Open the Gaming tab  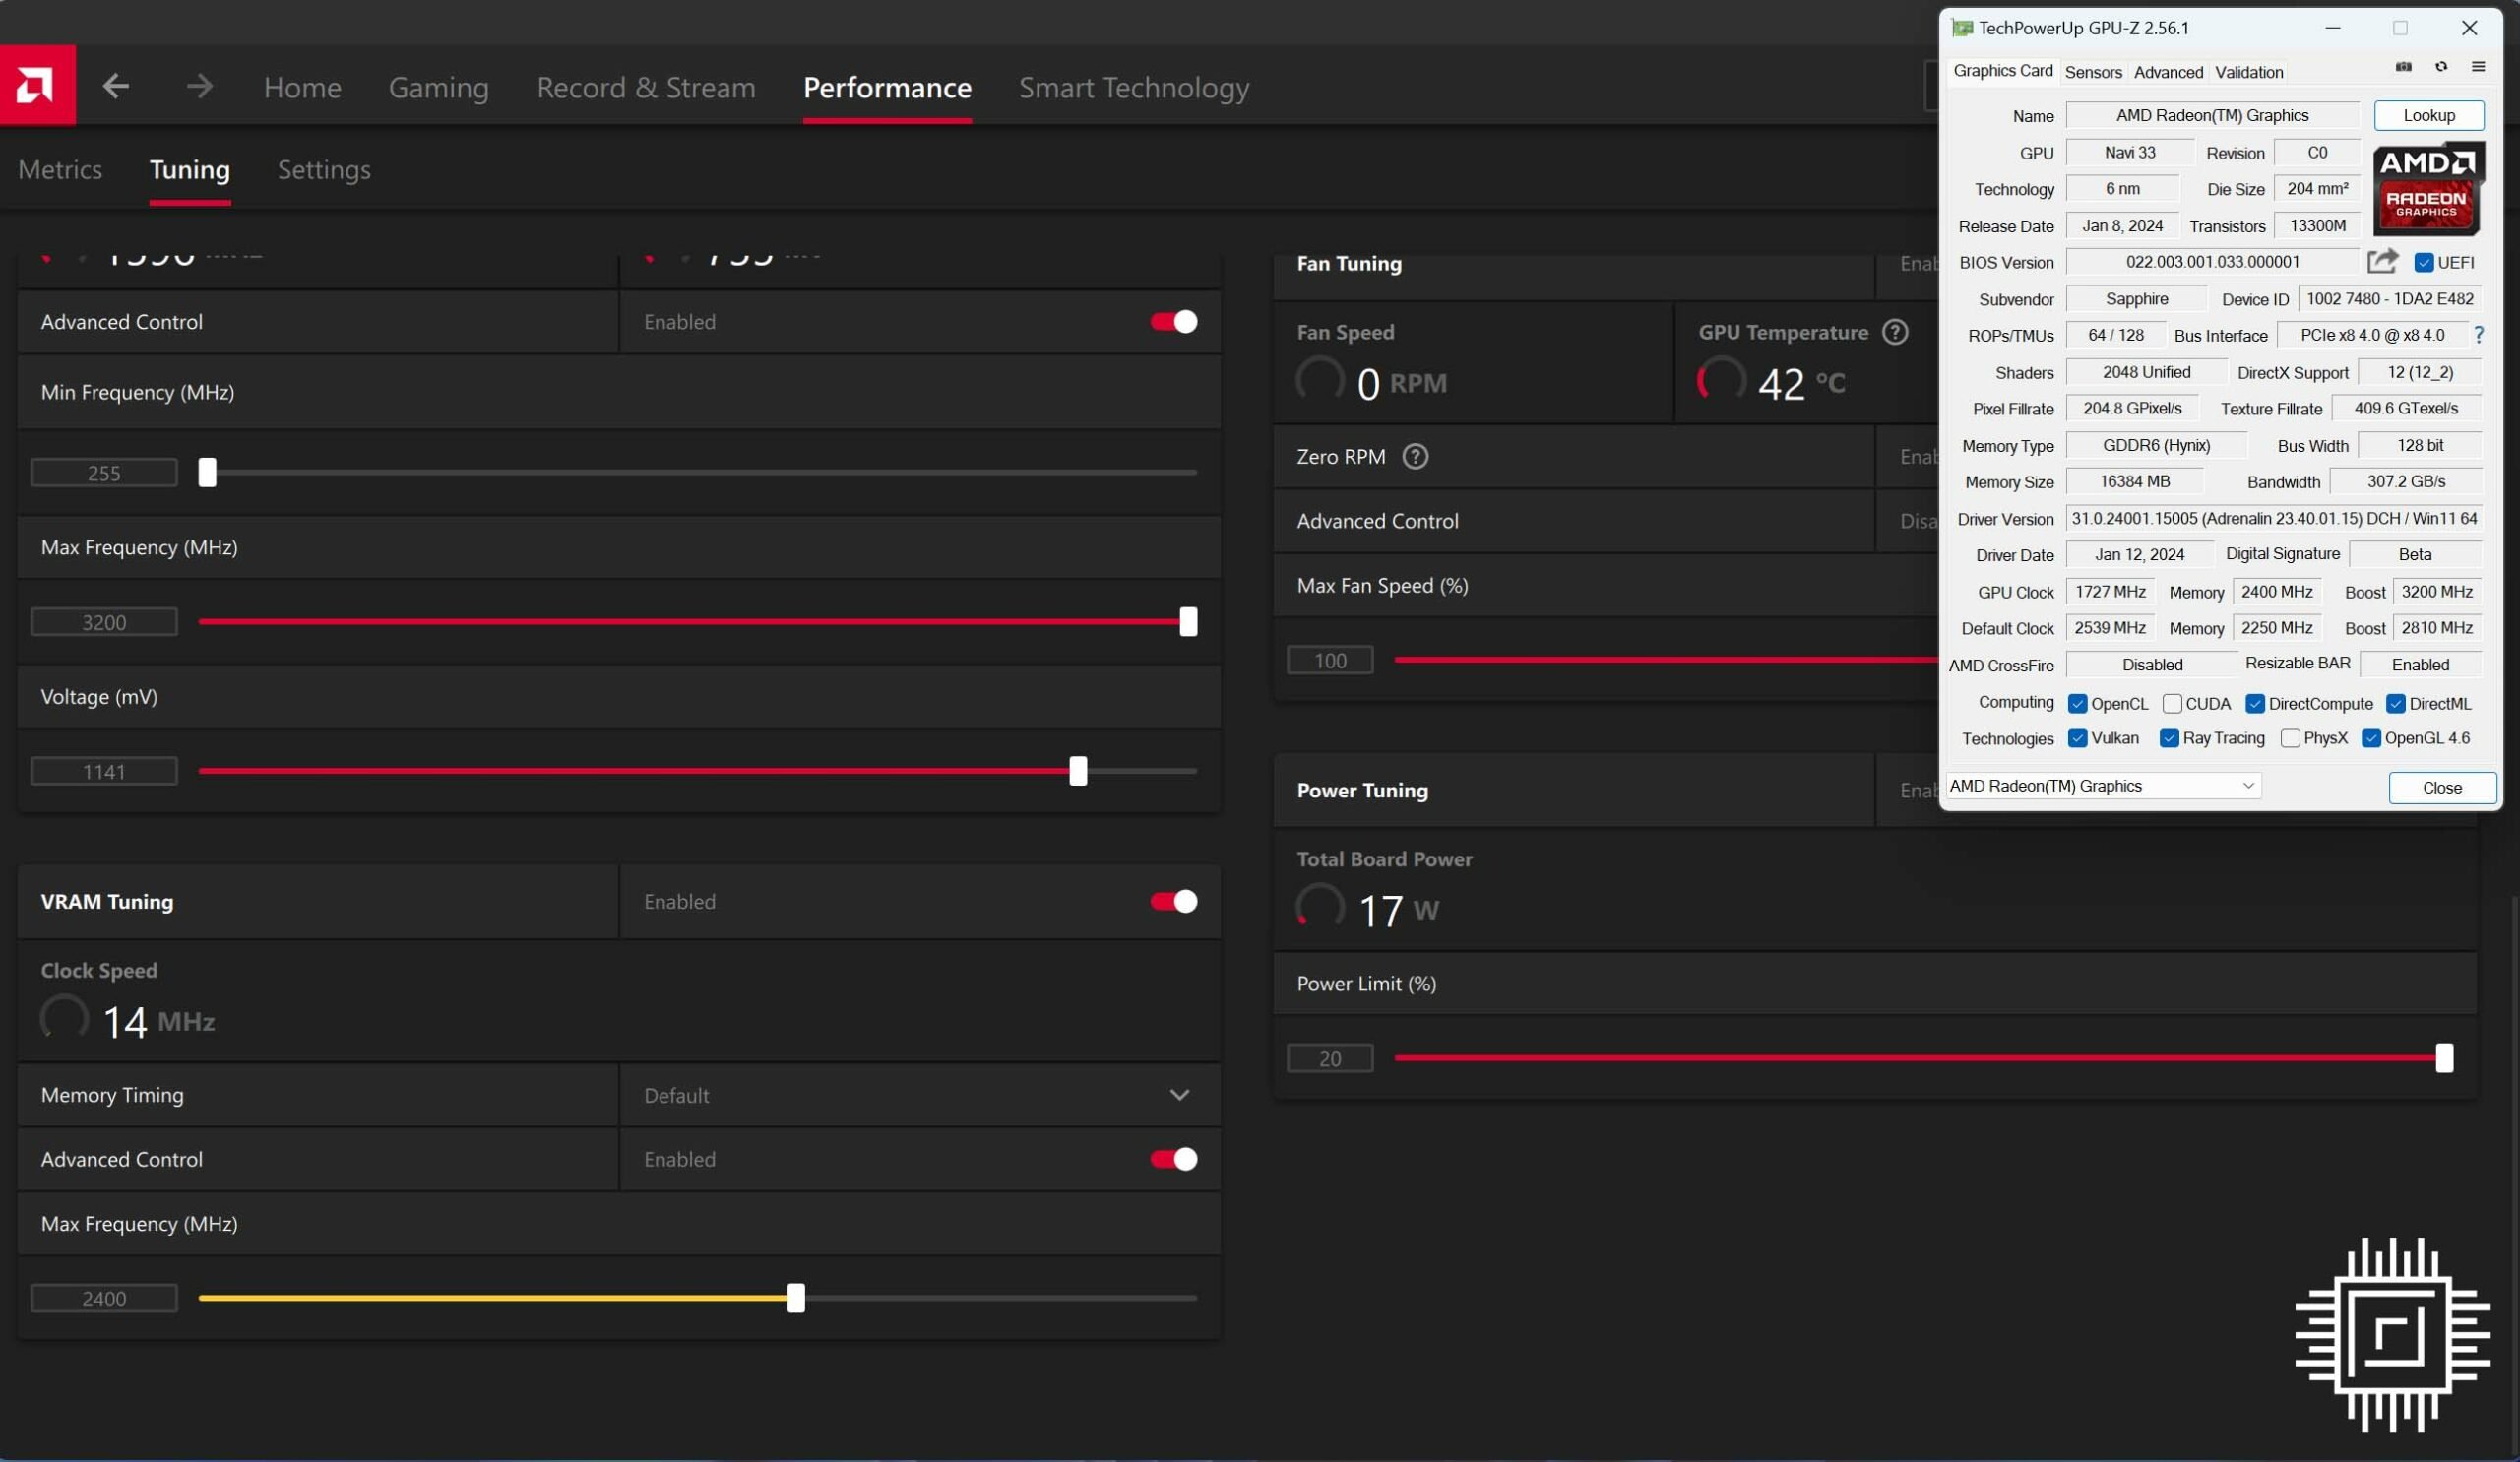[439, 88]
